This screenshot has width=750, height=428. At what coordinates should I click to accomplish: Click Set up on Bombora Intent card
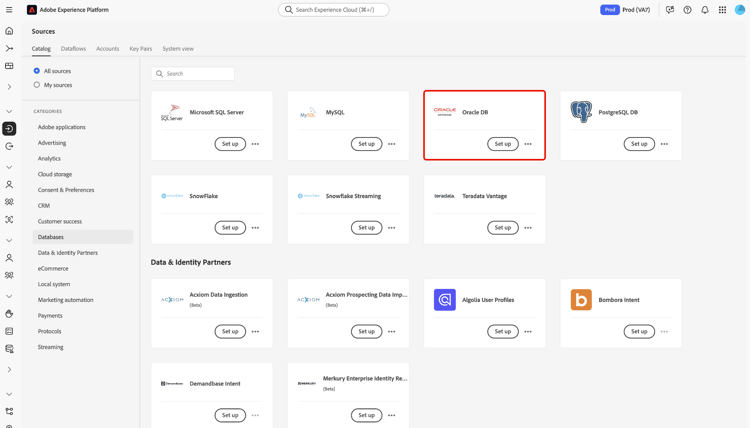coord(639,331)
